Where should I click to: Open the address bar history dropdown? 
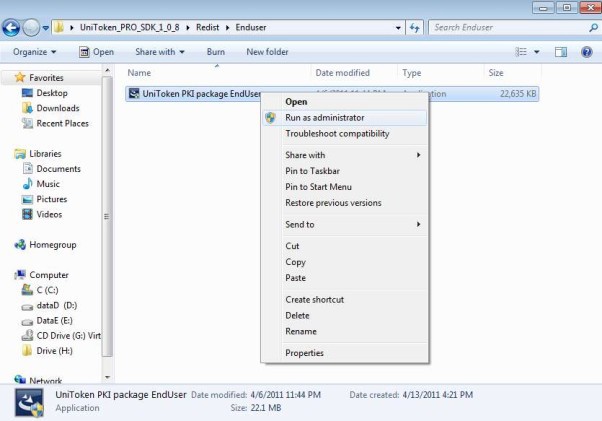tap(398, 28)
